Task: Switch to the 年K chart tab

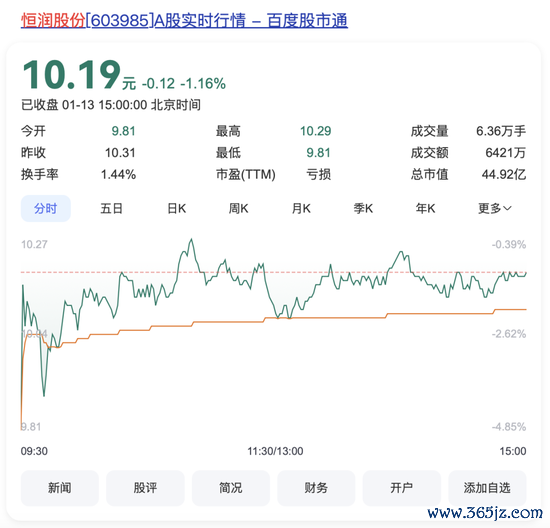Action: 425,208
